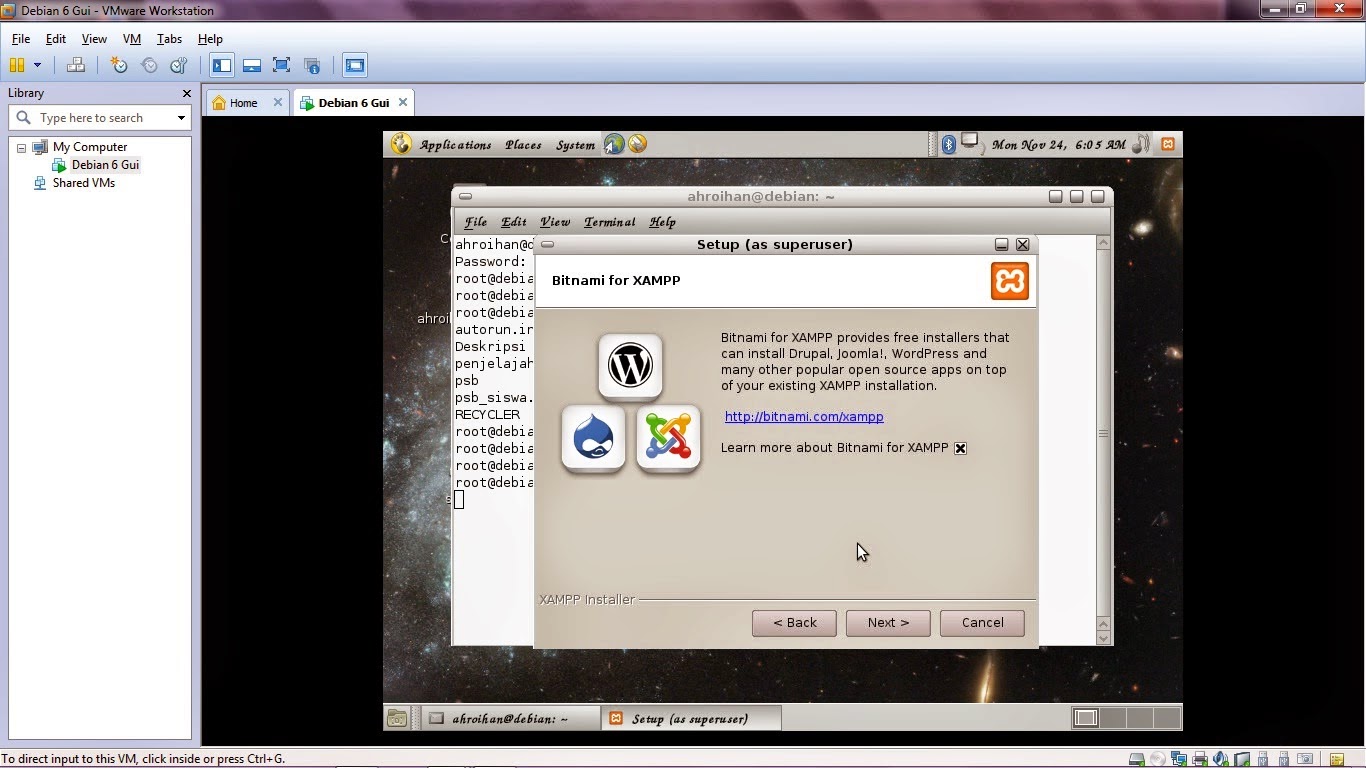
Task: Toggle the thumbnail bar icon
Action: [252, 66]
